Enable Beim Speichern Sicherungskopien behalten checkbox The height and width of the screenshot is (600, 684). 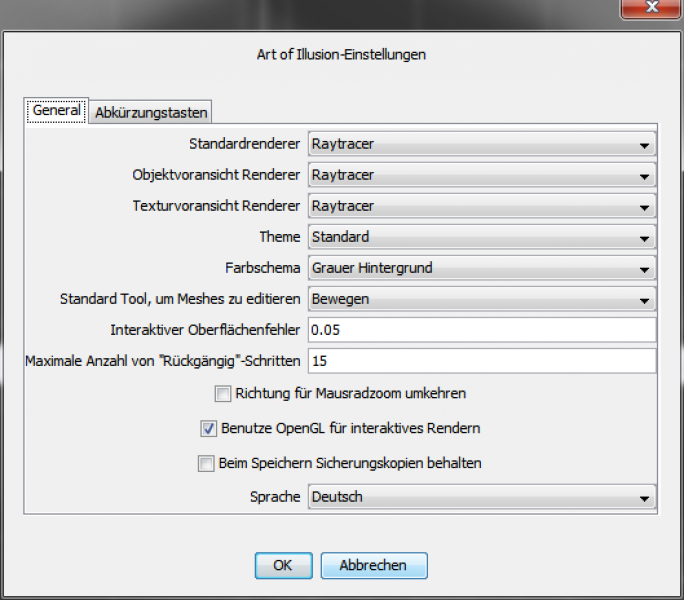[206, 463]
